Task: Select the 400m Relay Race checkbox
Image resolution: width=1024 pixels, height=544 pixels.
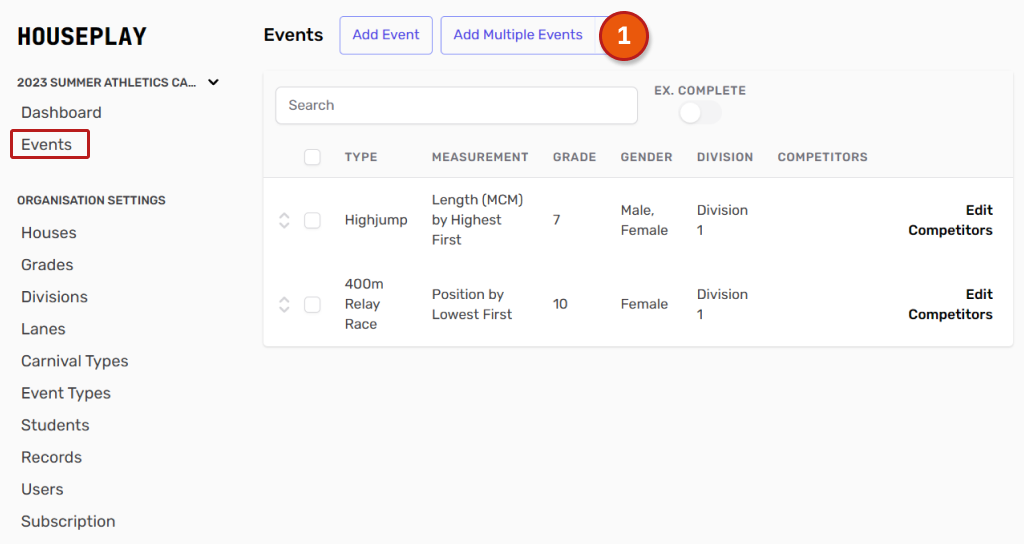Action: click(x=312, y=304)
